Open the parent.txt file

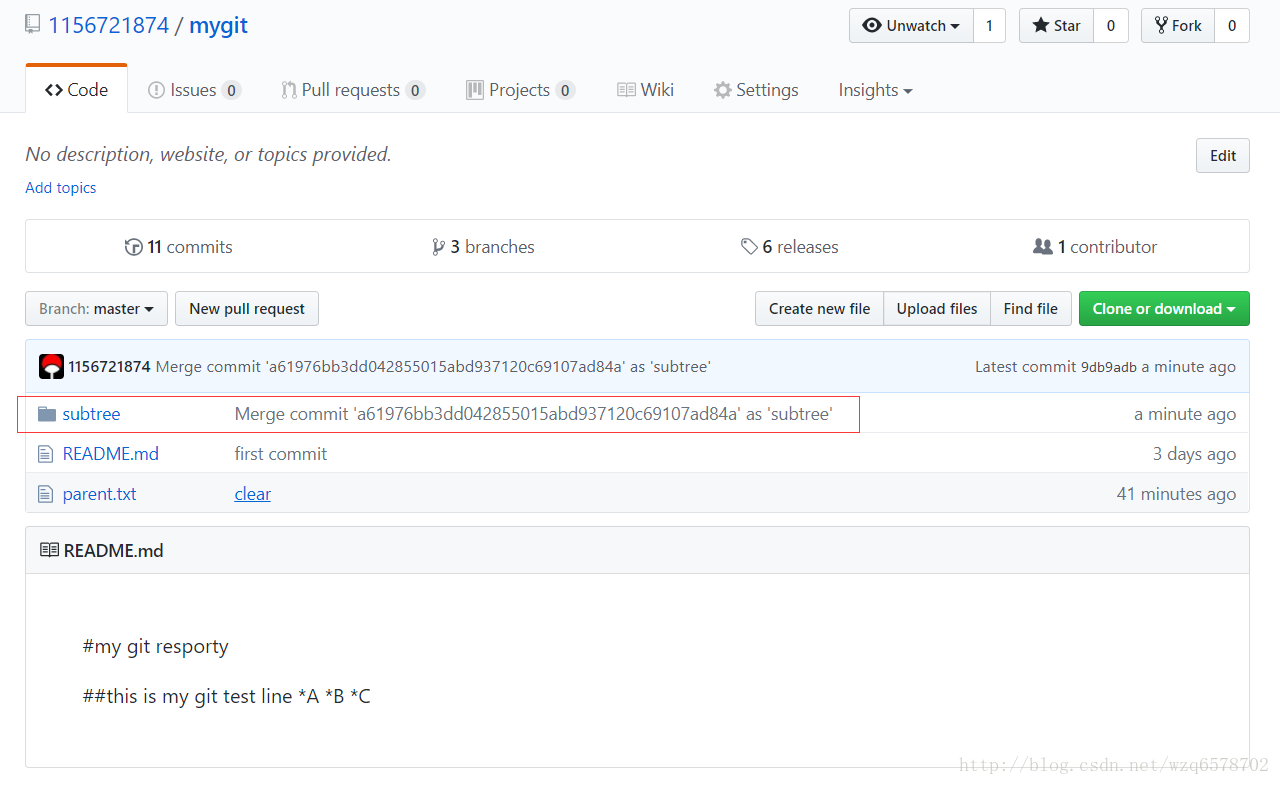click(99, 494)
